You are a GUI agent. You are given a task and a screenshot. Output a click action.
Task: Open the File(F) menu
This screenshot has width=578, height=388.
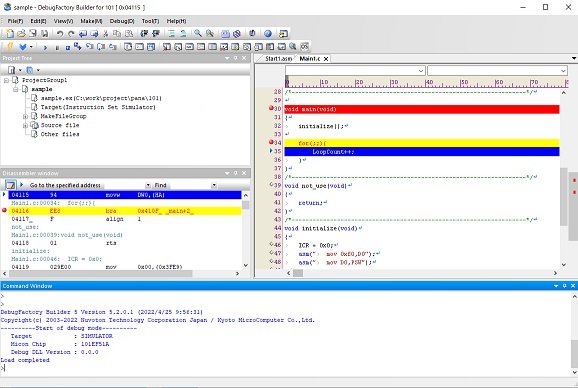click(x=15, y=21)
